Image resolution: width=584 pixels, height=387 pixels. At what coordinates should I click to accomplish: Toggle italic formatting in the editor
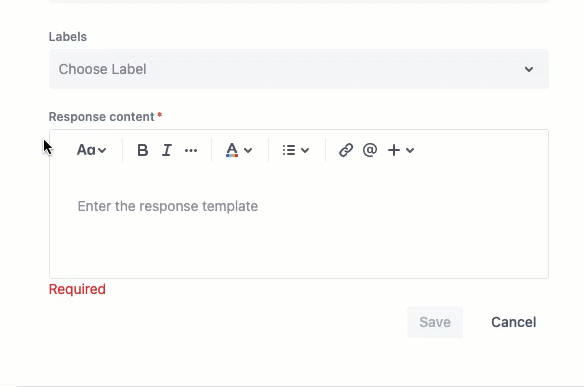[x=166, y=150]
